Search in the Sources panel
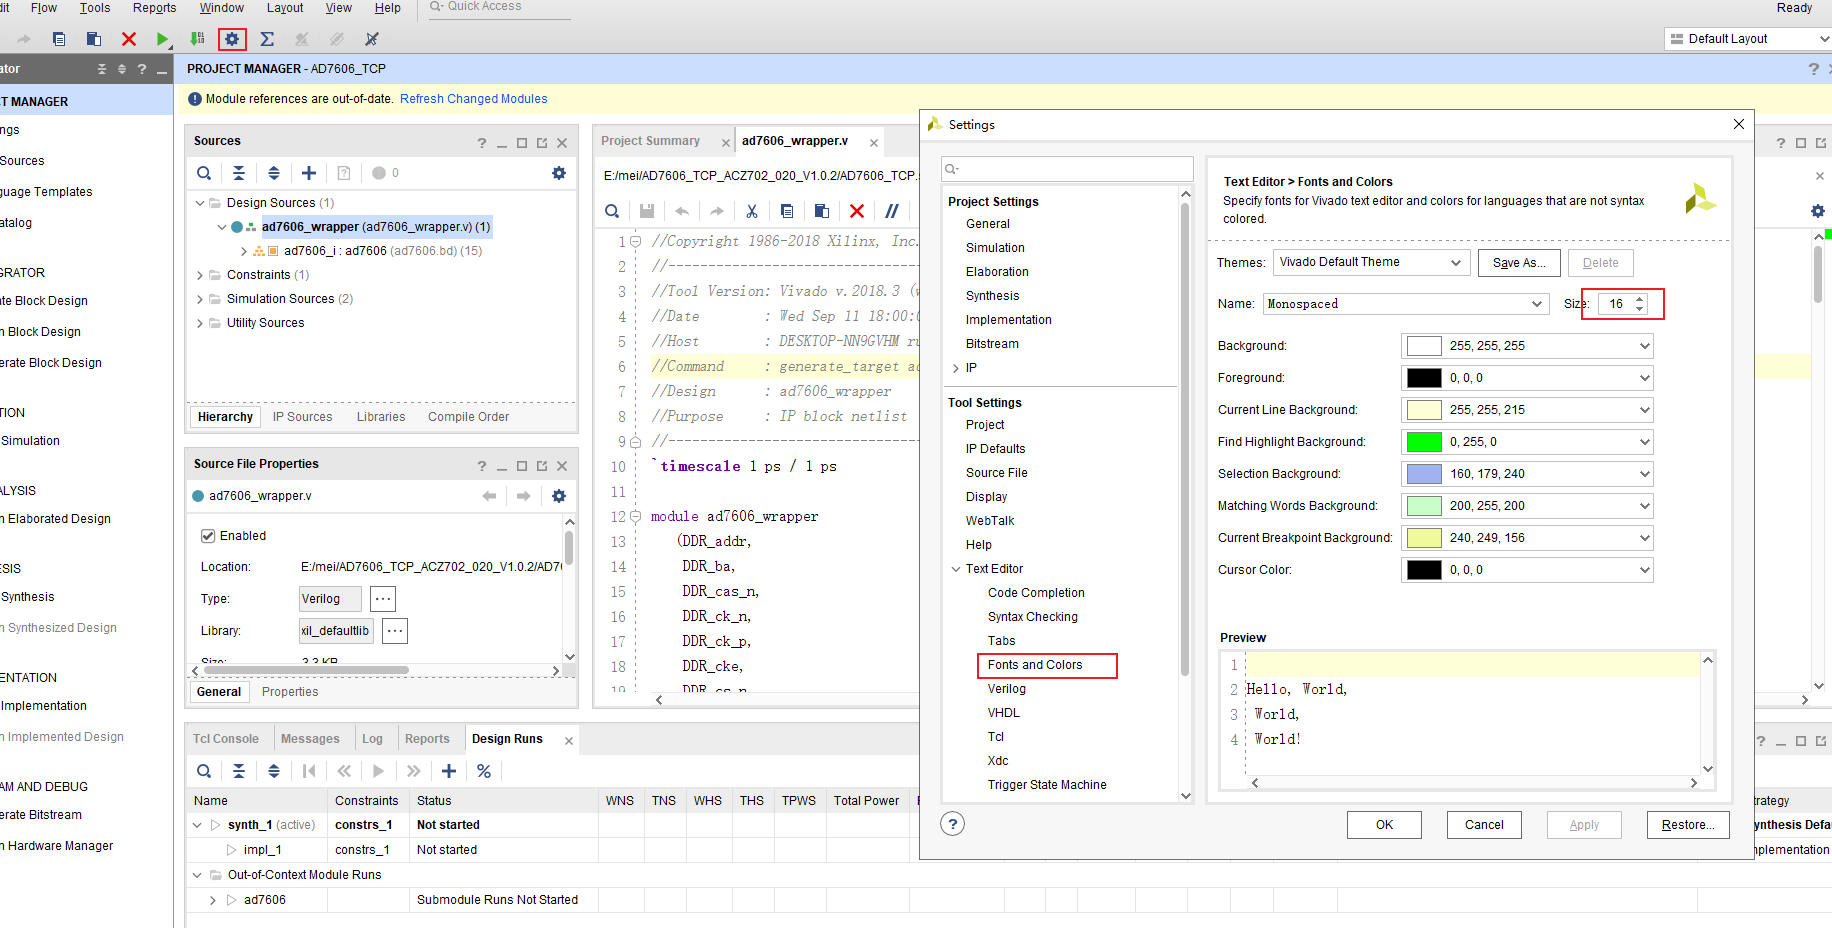Viewport: 1832px width, 928px height. tap(204, 173)
